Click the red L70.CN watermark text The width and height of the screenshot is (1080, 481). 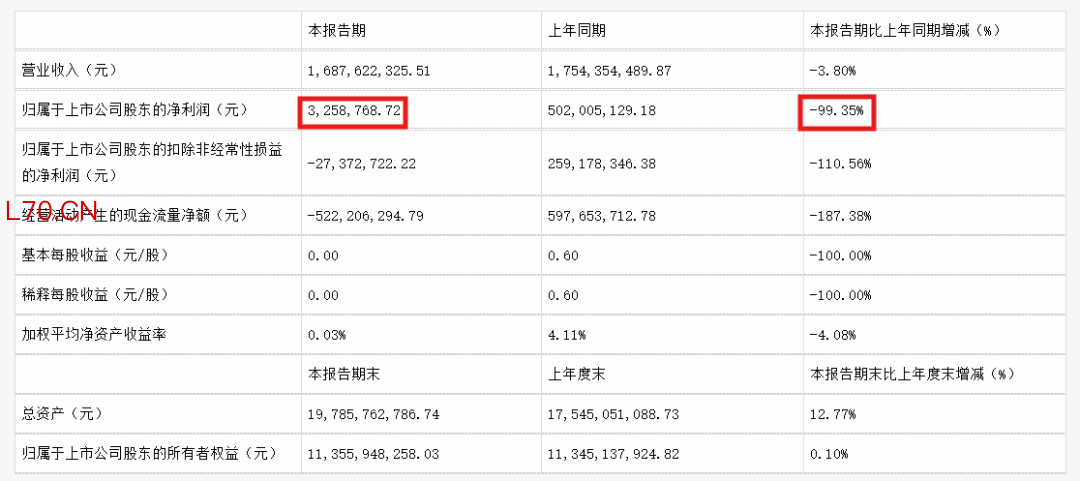[x=51, y=212]
